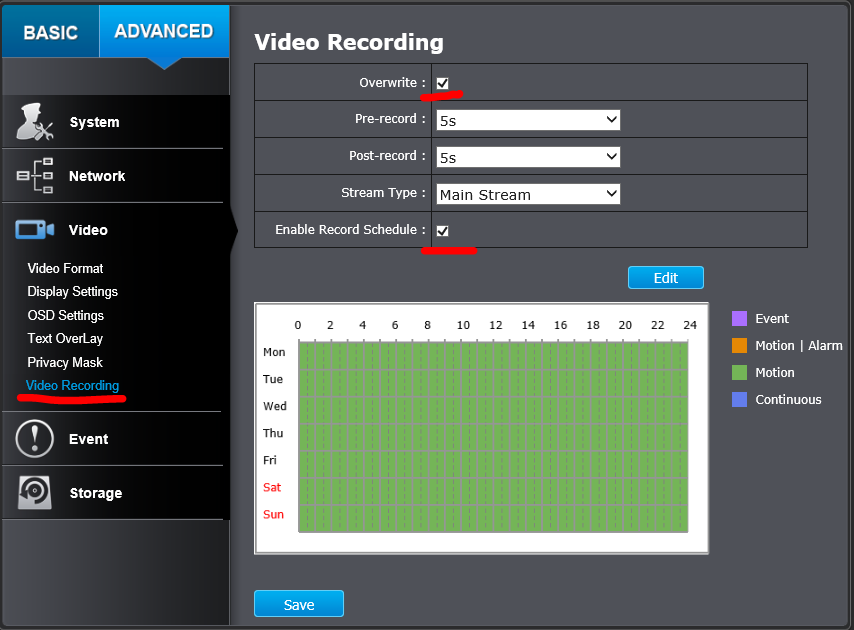This screenshot has width=854, height=630.
Task: Click the Tue day label
Action: (x=273, y=379)
